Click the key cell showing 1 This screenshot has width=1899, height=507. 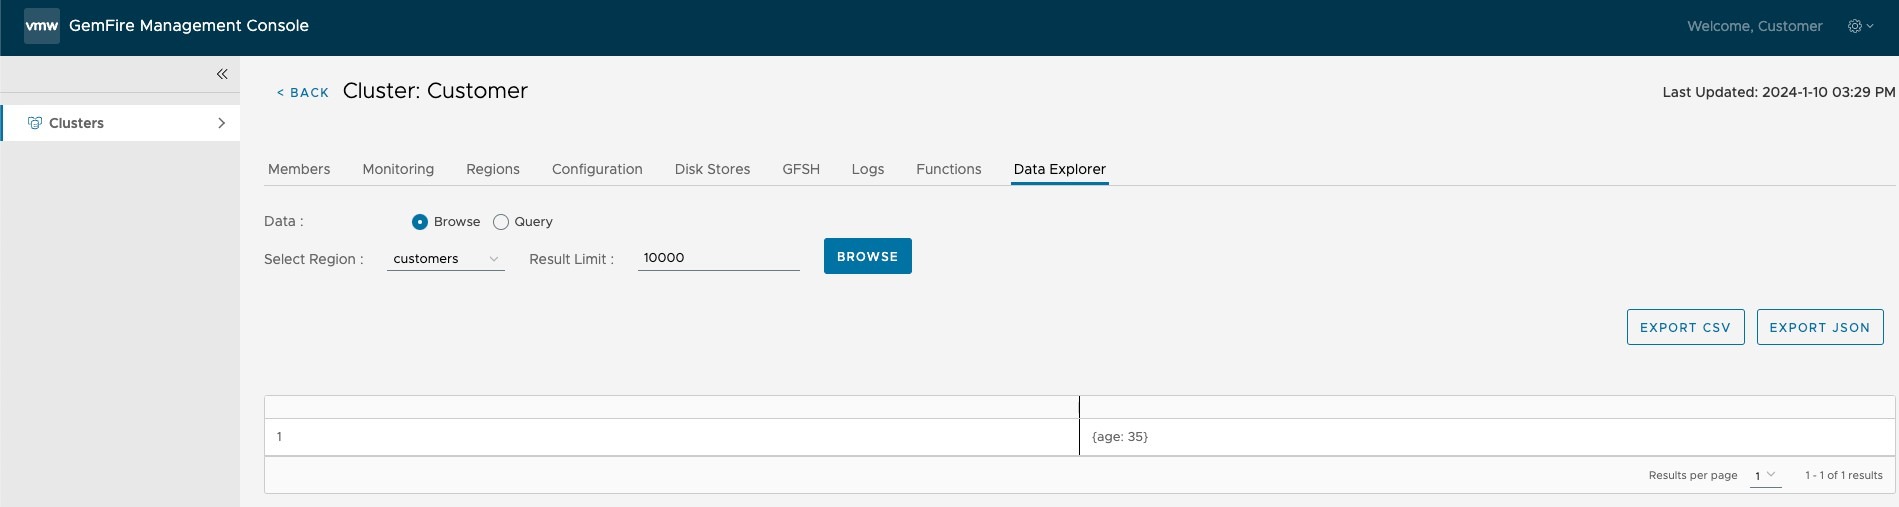point(672,437)
